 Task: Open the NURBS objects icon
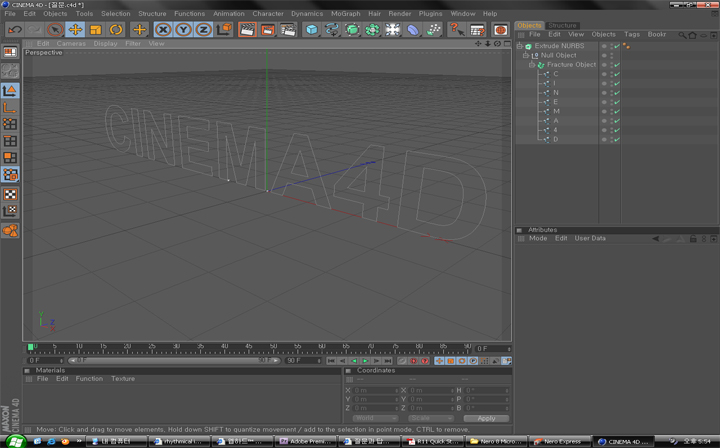tap(352, 30)
